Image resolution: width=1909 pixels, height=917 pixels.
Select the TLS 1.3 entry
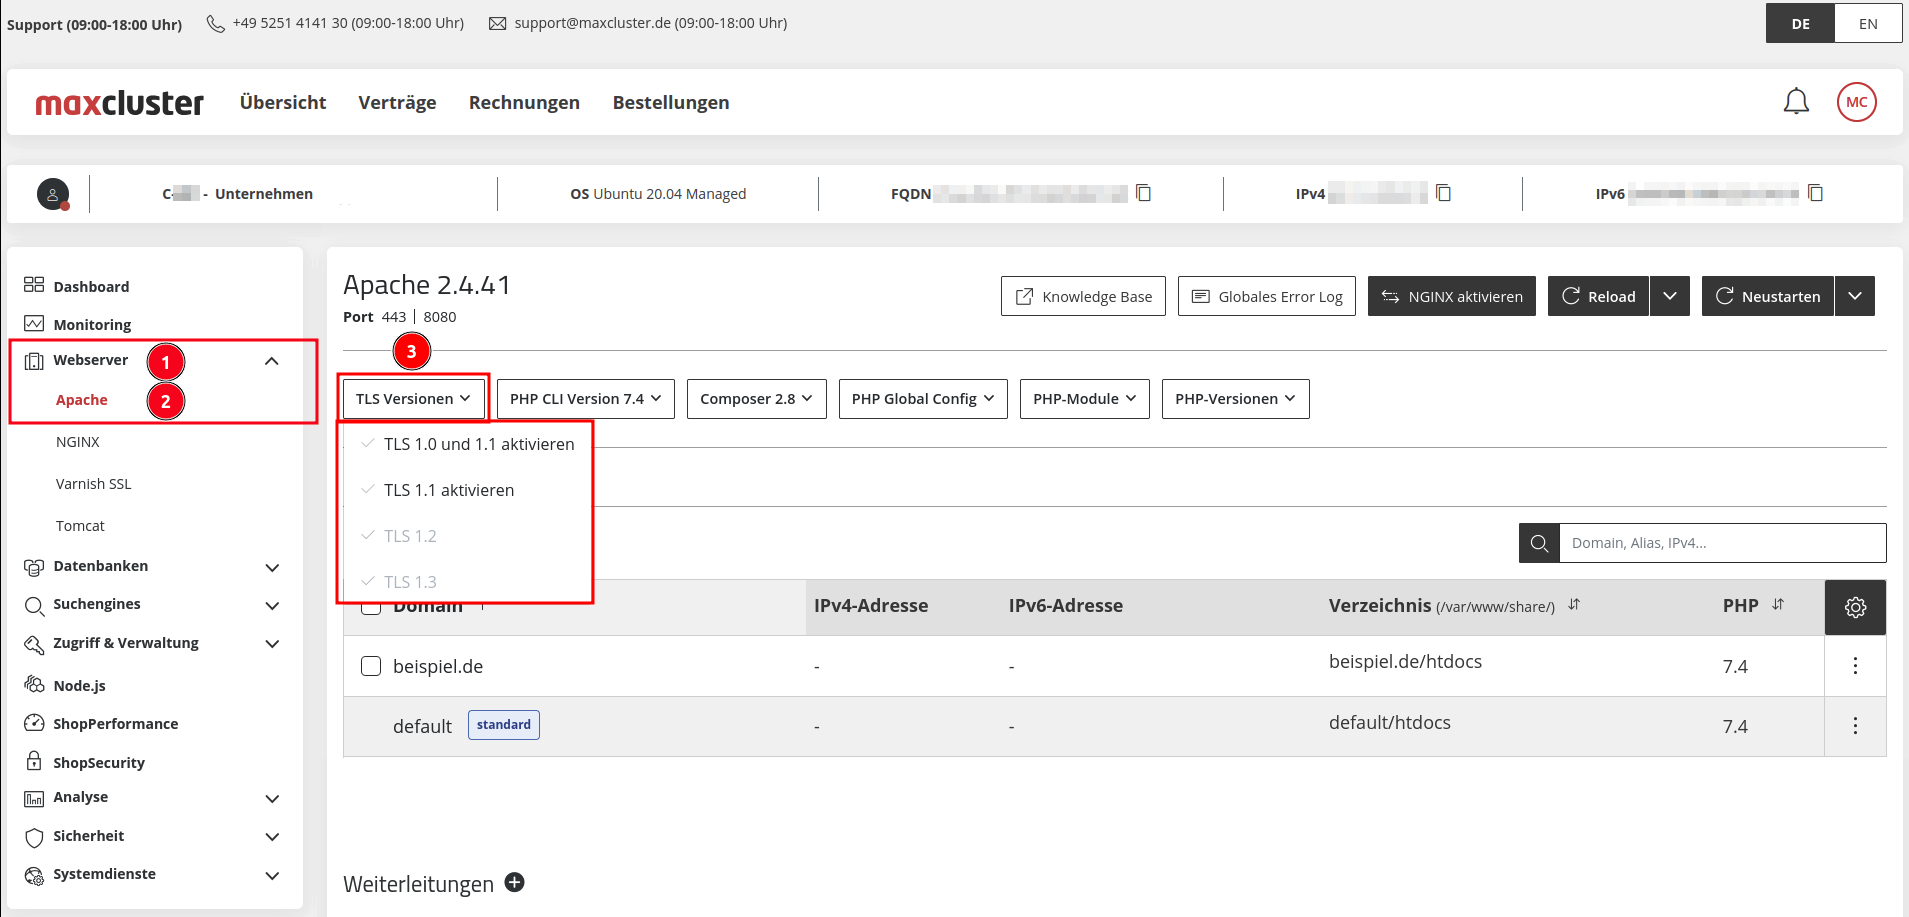point(410,582)
